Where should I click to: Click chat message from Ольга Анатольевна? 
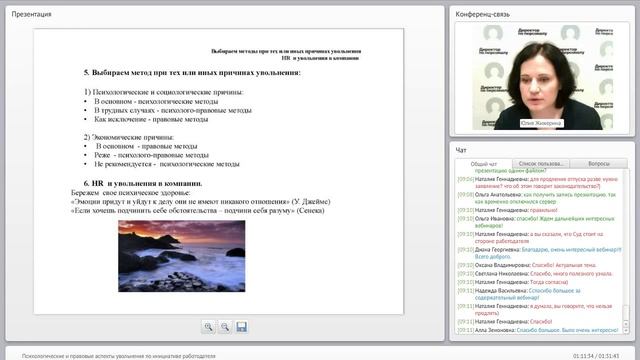pyautogui.click(x=537, y=198)
